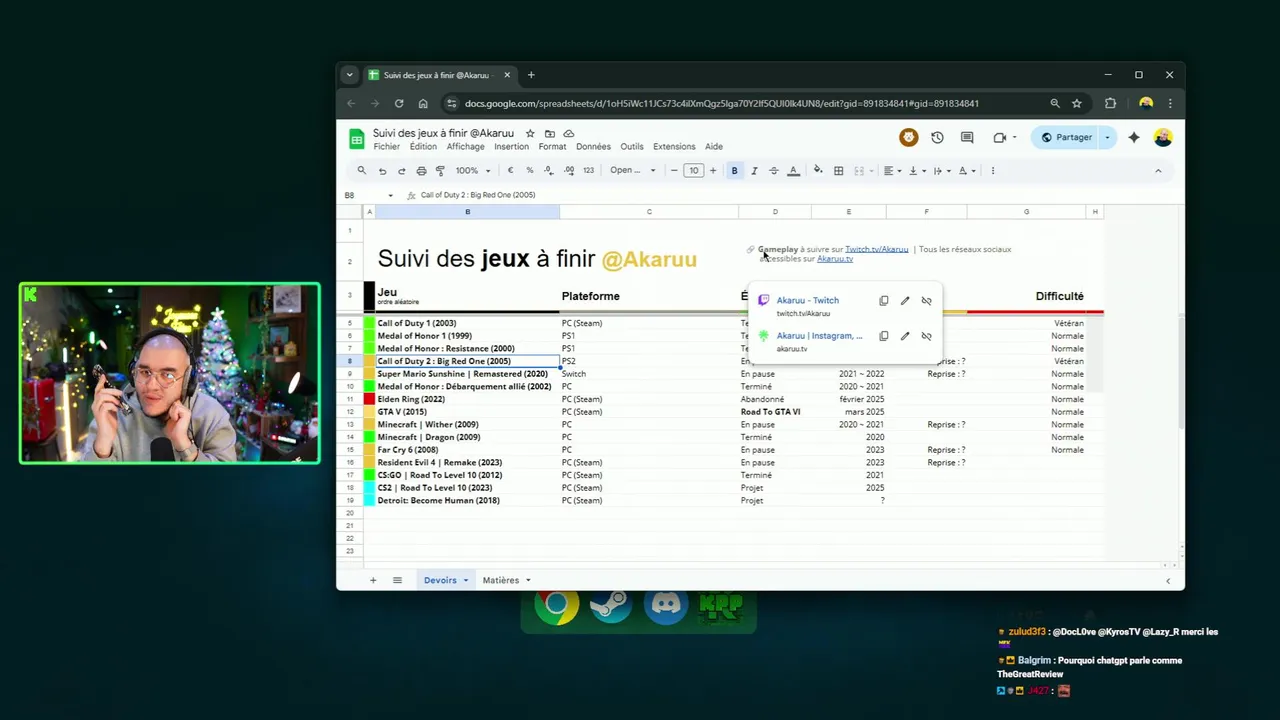Switch to the Matières sheet tab

coord(501,580)
